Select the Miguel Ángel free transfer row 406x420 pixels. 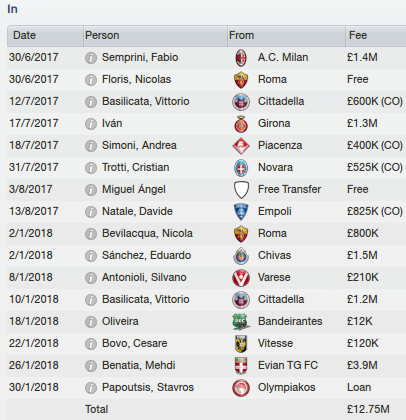tap(207, 190)
